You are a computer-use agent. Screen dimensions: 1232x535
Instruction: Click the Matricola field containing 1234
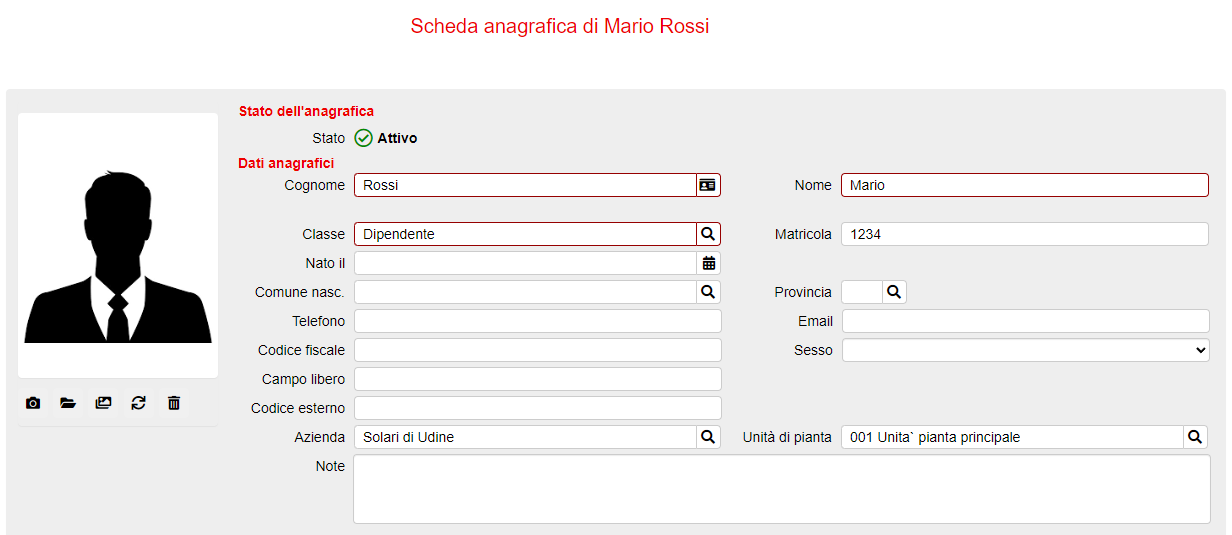coord(1025,234)
